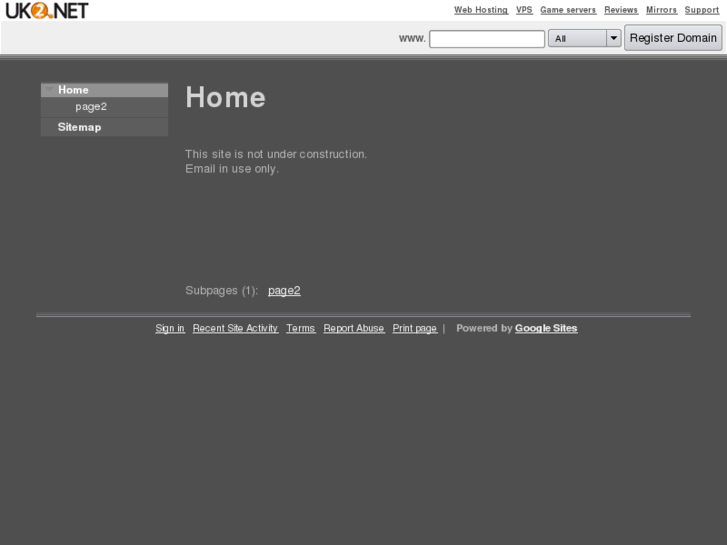727x545 pixels.
Task: Open Recent Site Activity
Action: click(235, 328)
